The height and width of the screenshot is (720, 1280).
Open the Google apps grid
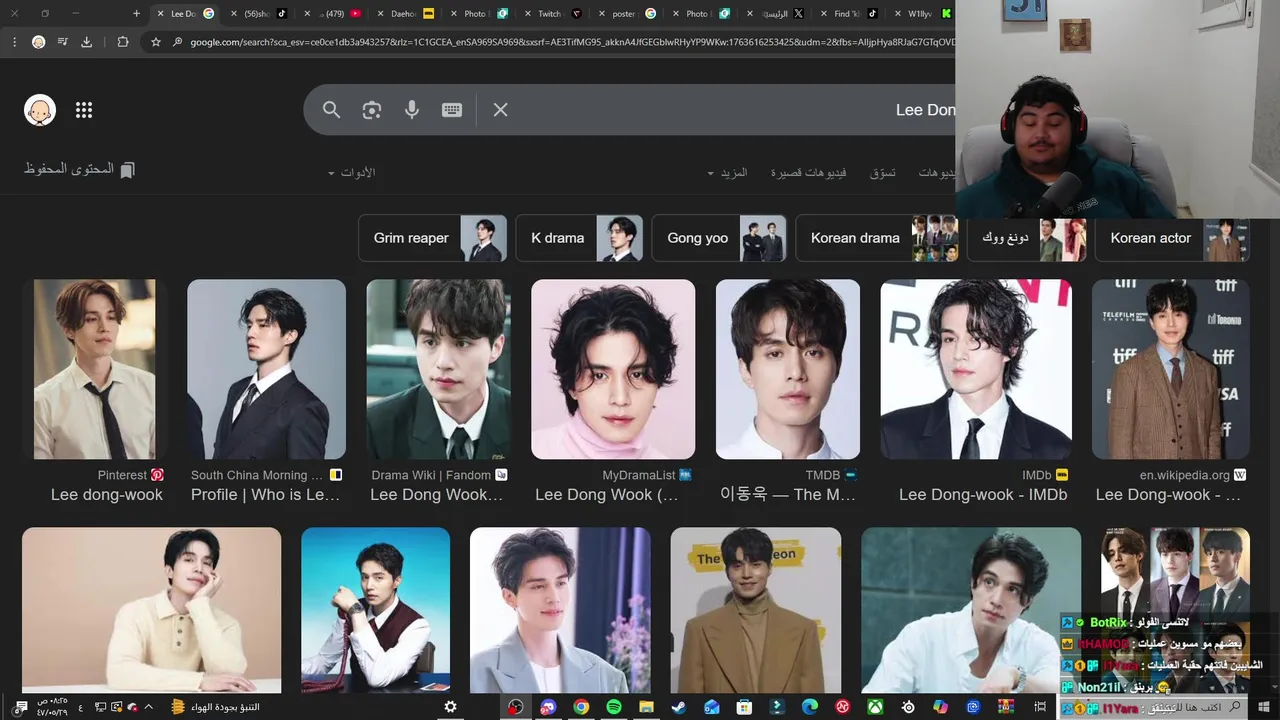[x=84, y=110]
